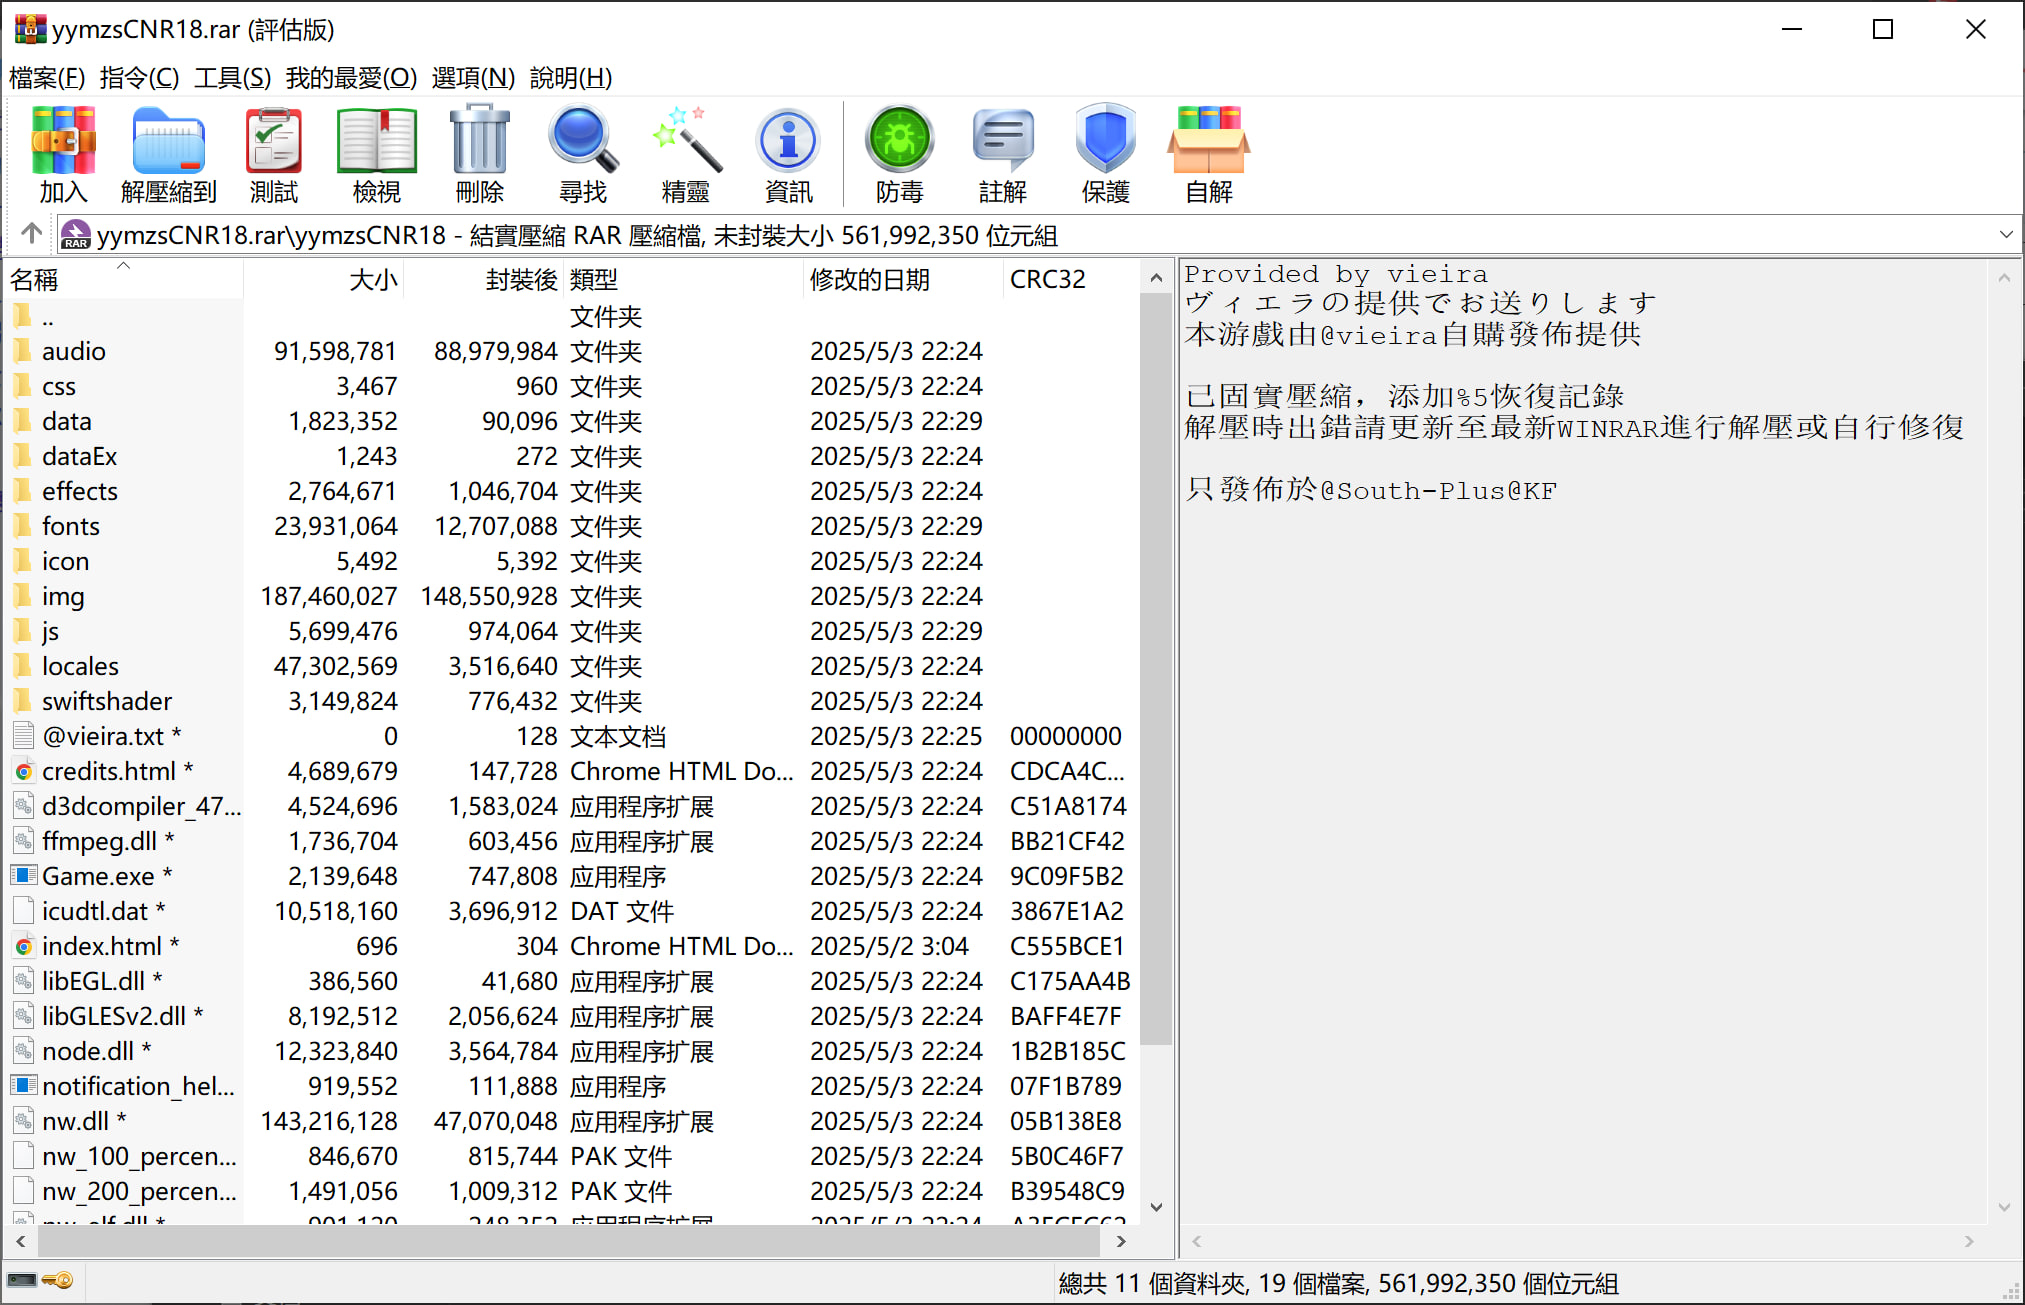Viewport: 2025px width, 1305px height.
Task: Open the 工具(S) menu
Action: (233, 77)
